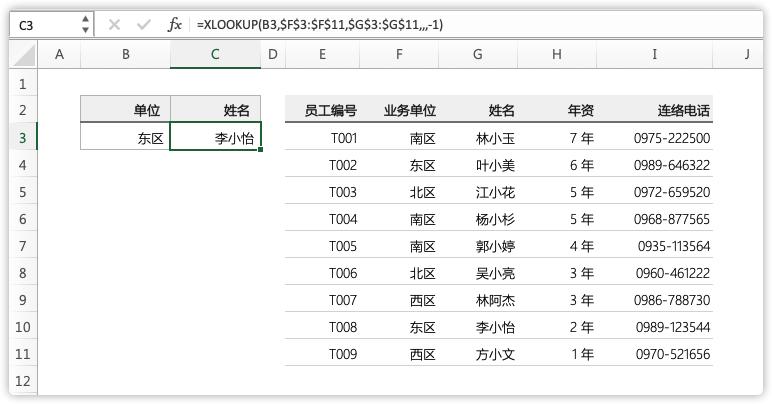Click name cell 江小花
772x404 pixels.
click(x=478, y=191)
